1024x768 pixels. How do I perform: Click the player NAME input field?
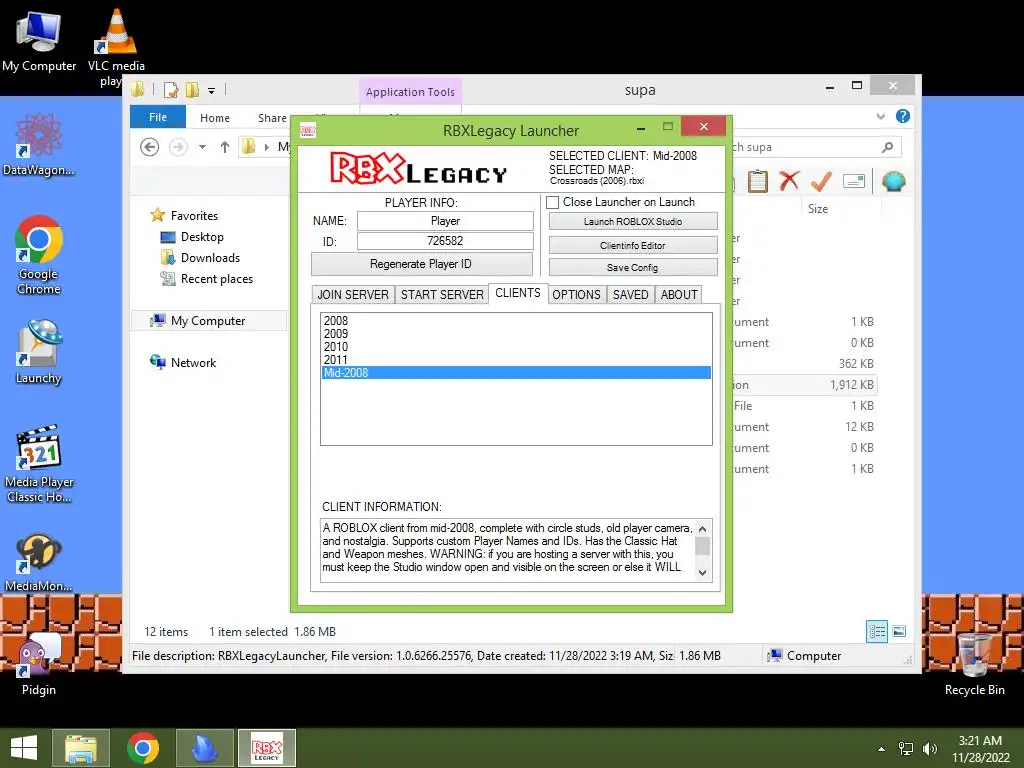click(x=445, y=221)
